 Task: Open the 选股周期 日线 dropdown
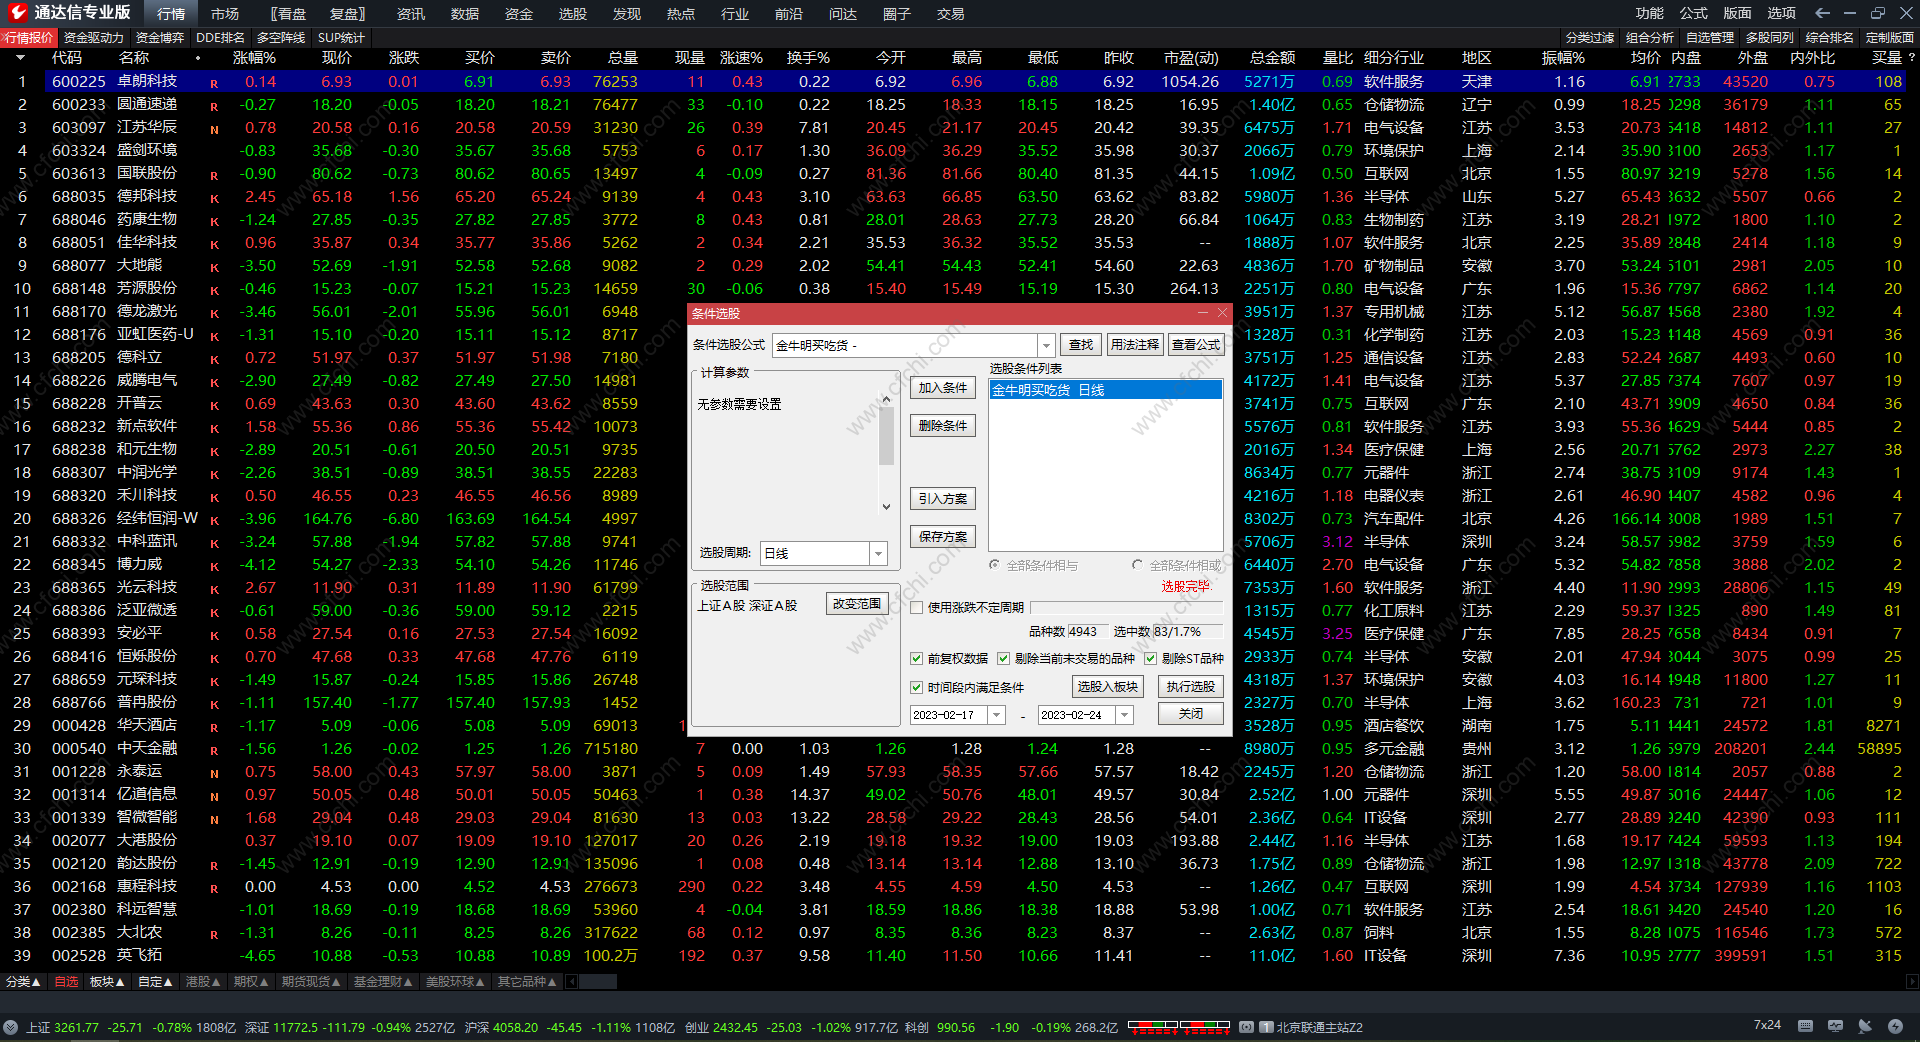pyautogui.click(x=878, y=554)
